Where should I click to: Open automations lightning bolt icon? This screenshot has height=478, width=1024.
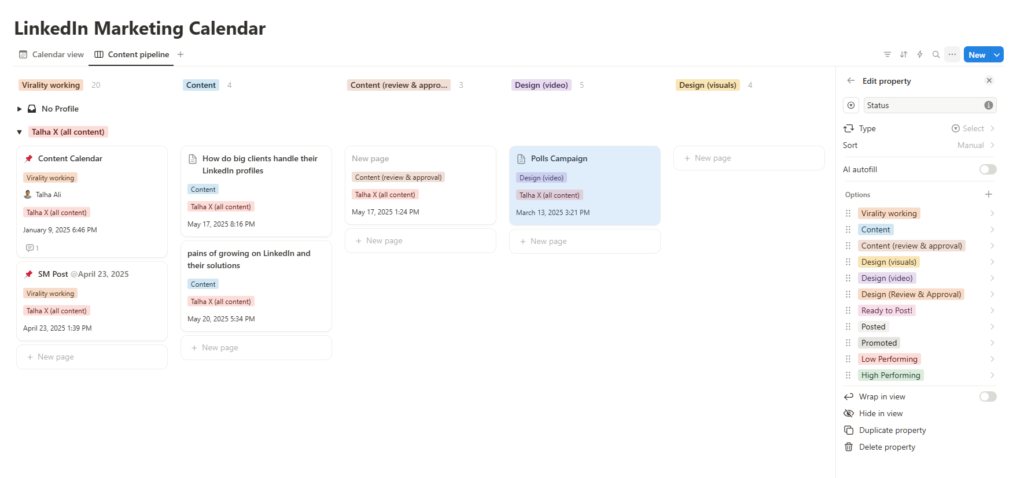point(919,55)
